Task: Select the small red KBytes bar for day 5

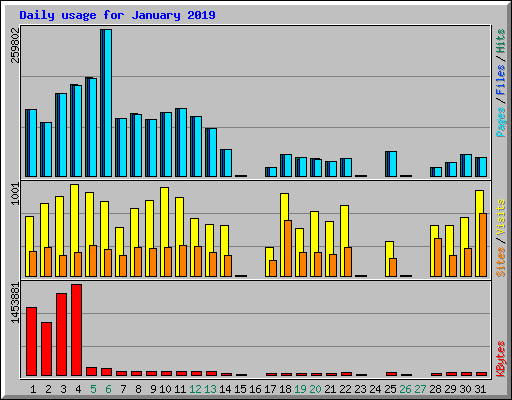Action: pos(91,372)
